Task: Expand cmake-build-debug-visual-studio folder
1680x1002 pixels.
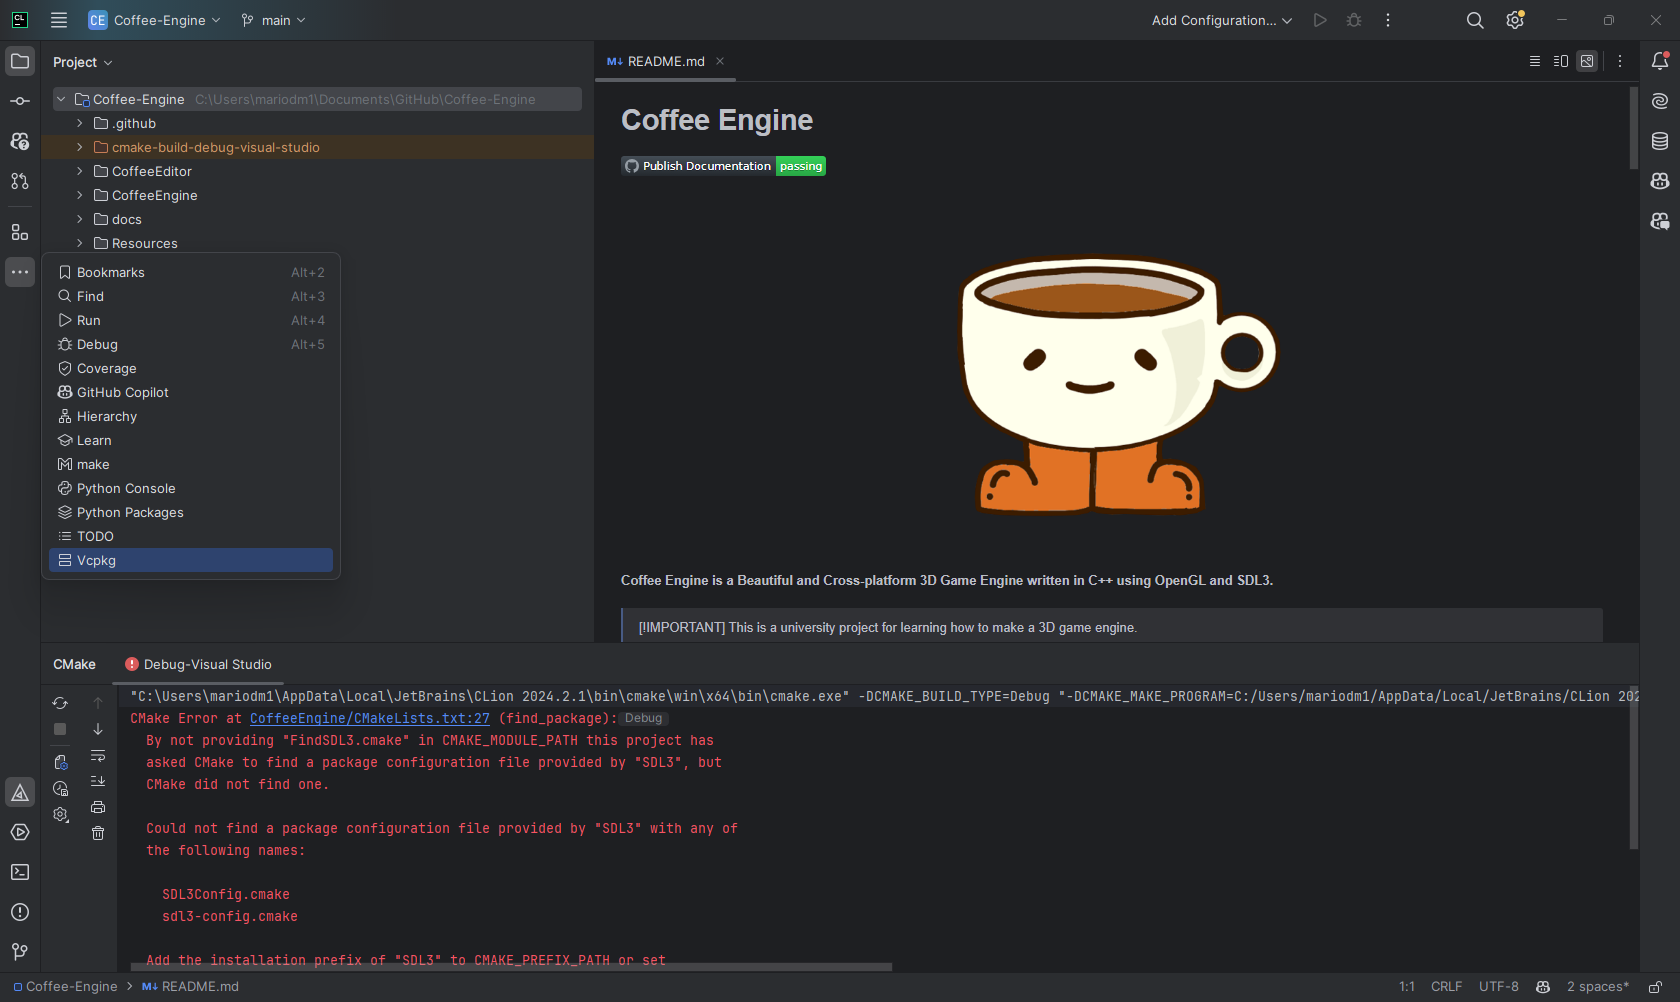Action: tap(80, 147)
